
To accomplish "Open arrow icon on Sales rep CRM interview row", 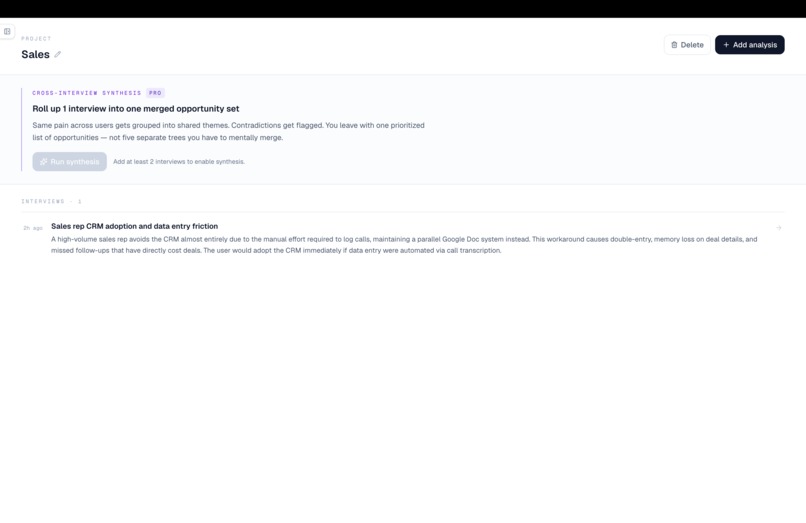I will pyautogui.click(x=779, y=227).
